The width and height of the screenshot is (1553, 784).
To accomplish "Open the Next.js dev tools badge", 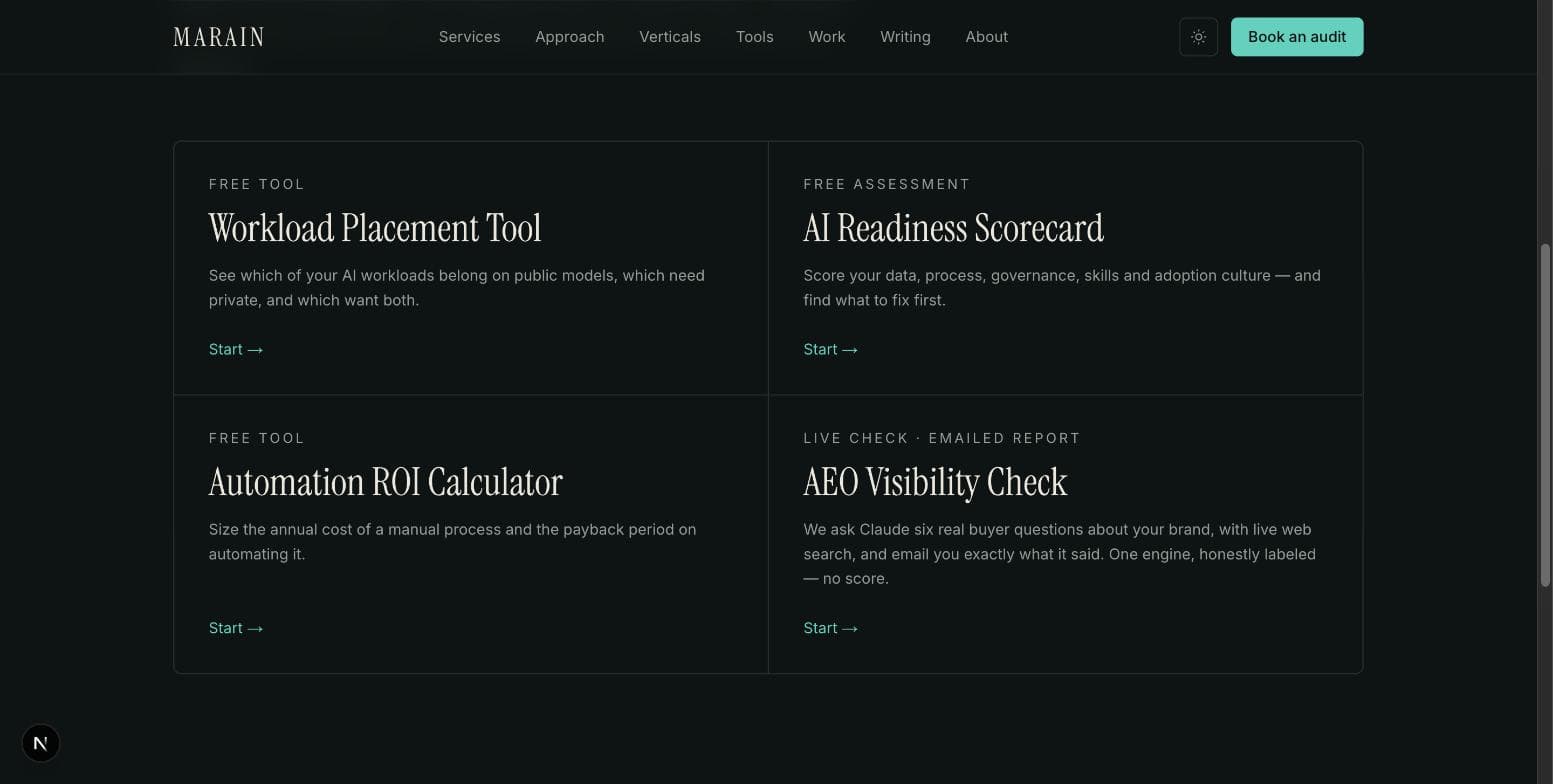I will click(41, 743).
